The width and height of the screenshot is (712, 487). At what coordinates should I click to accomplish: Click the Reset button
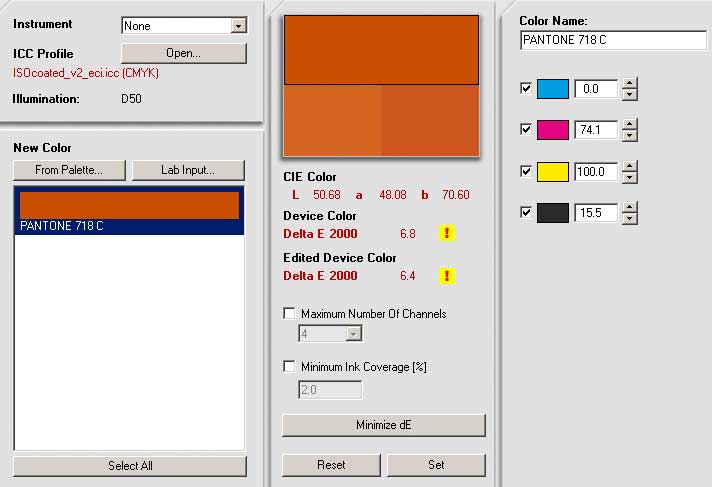(331, 465)
